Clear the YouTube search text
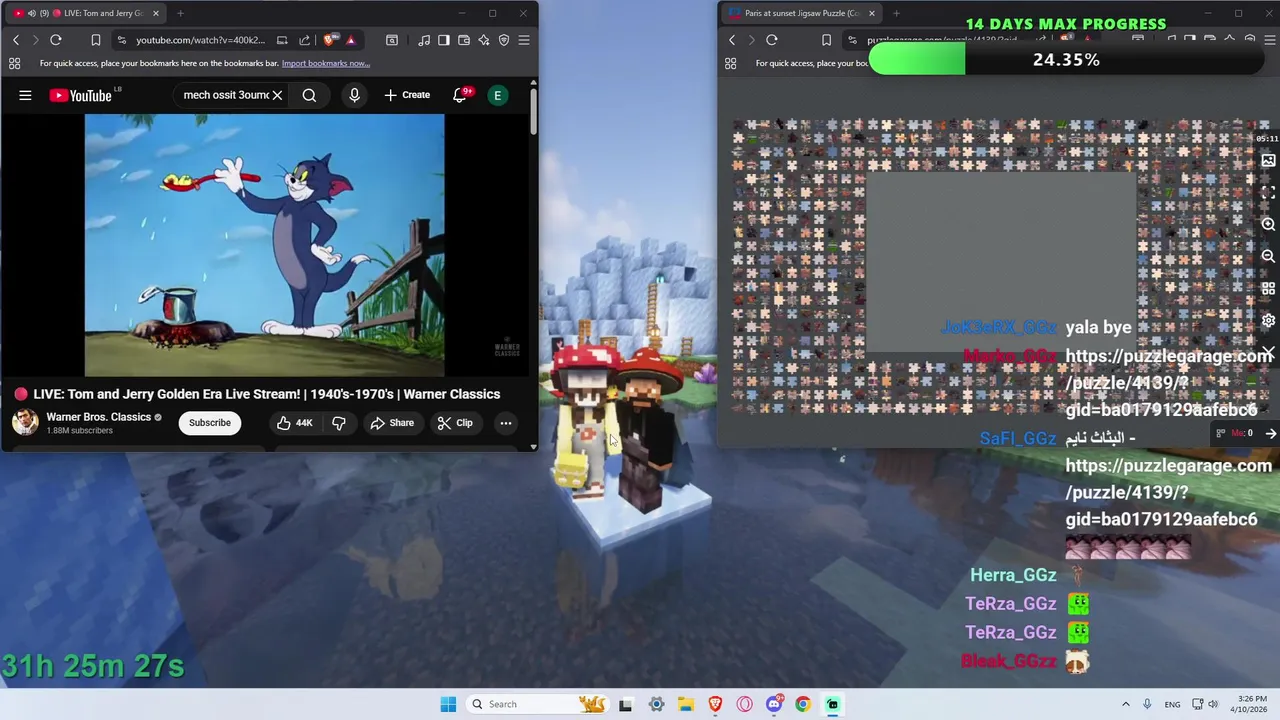 (x=277, y=95)
